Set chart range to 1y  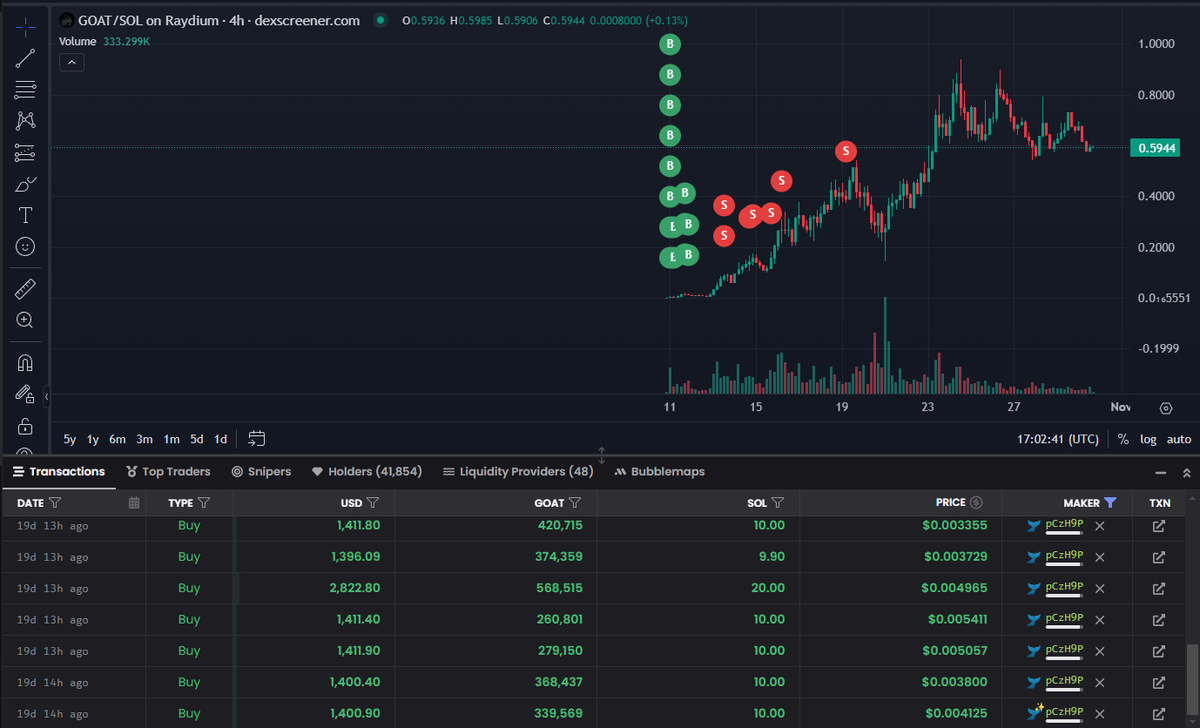(93, 439)
